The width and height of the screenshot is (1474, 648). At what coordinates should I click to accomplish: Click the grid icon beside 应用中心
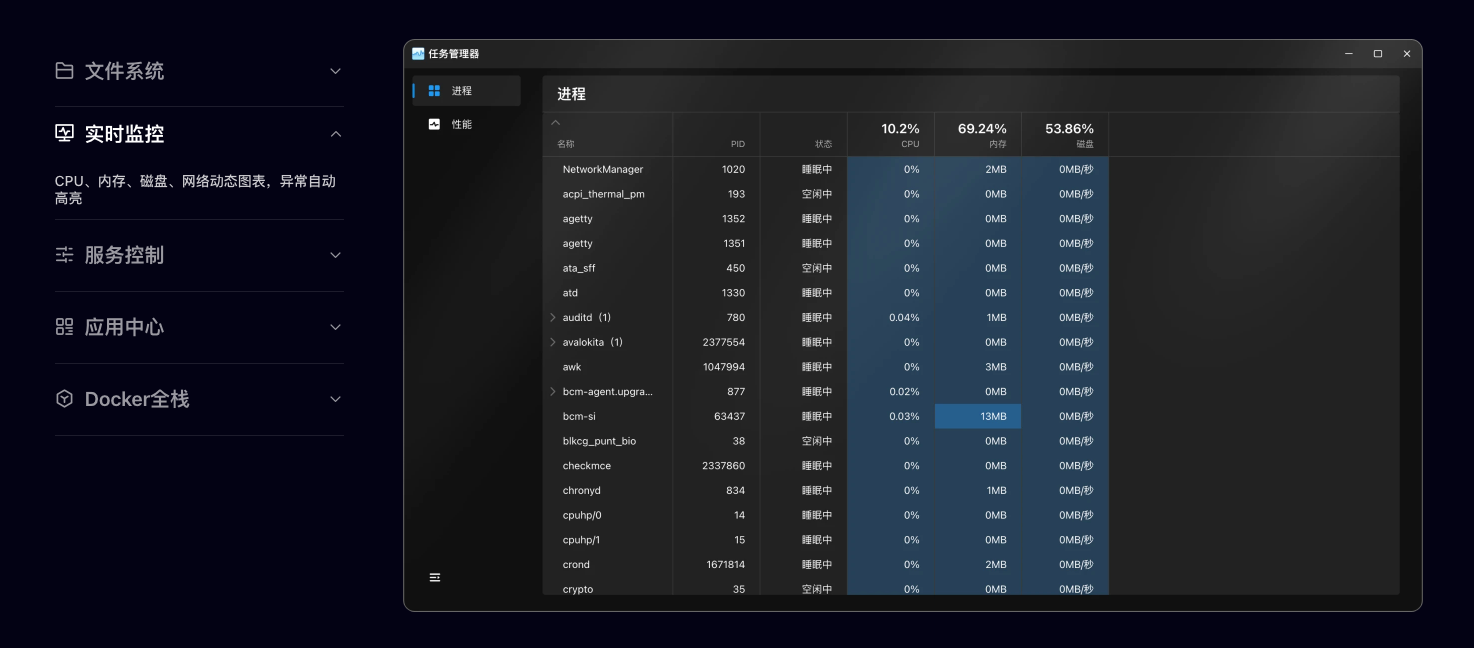point(65,327)
